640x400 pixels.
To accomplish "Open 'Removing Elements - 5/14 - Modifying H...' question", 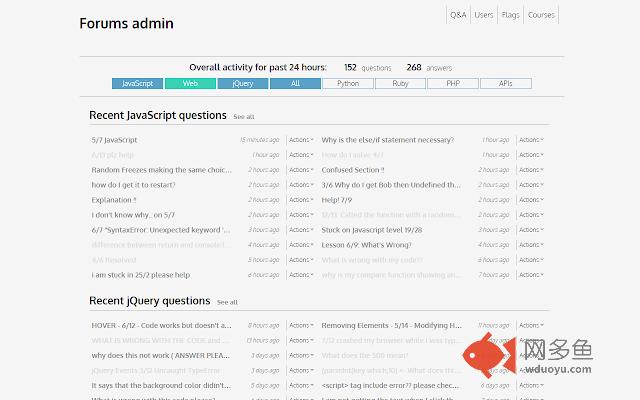I will [x=391, y=326].
